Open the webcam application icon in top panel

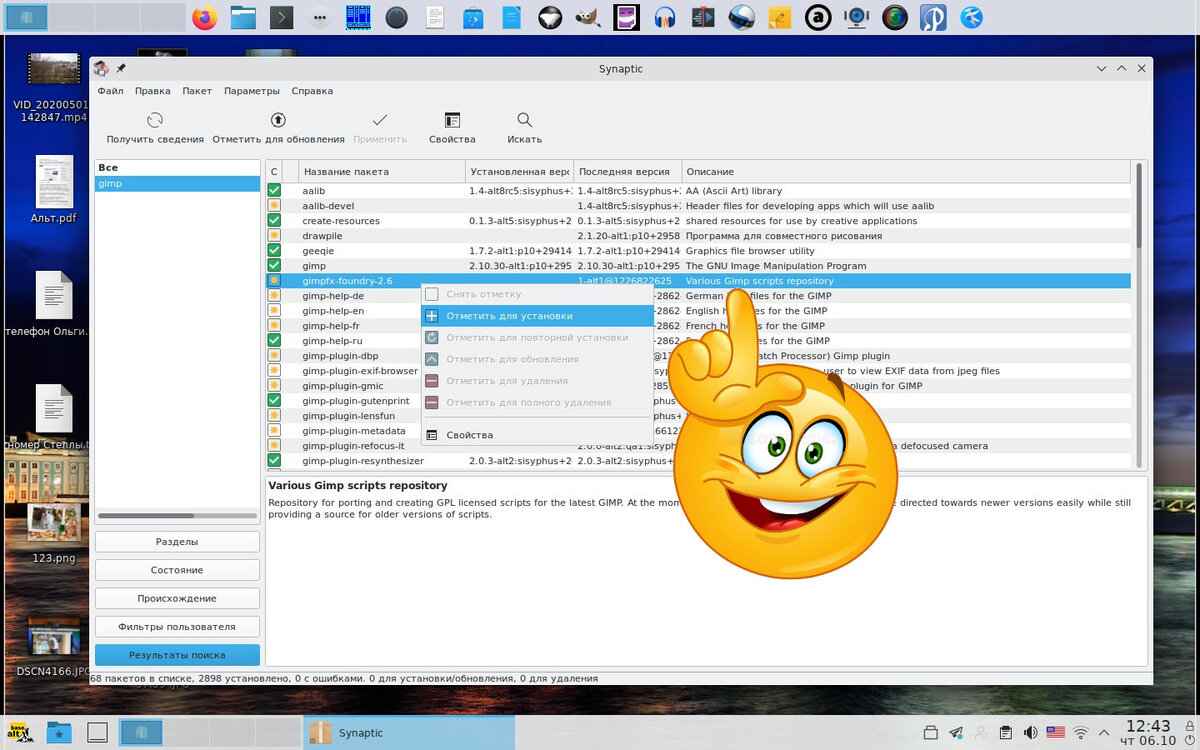point(855,17)
